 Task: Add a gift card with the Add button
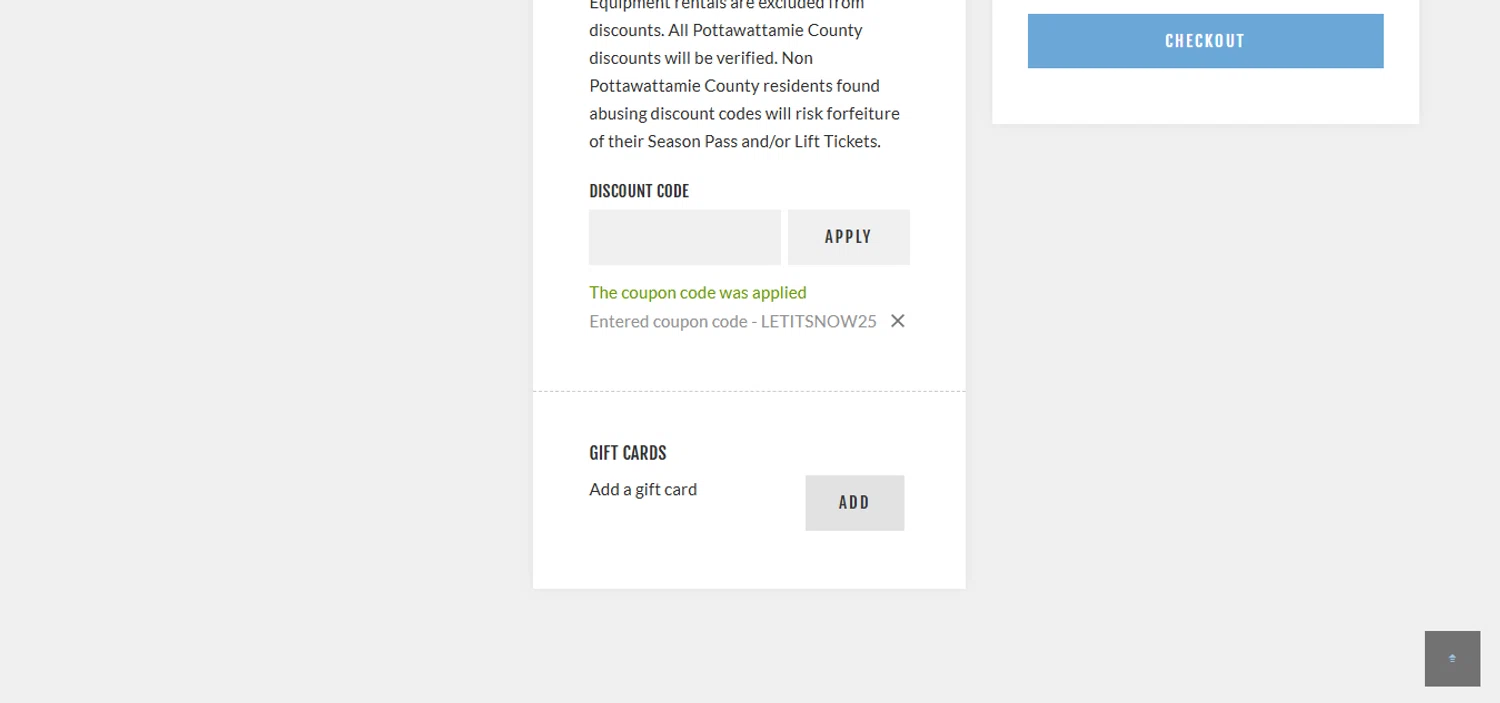pyautogui.click(x=854, y=503)
